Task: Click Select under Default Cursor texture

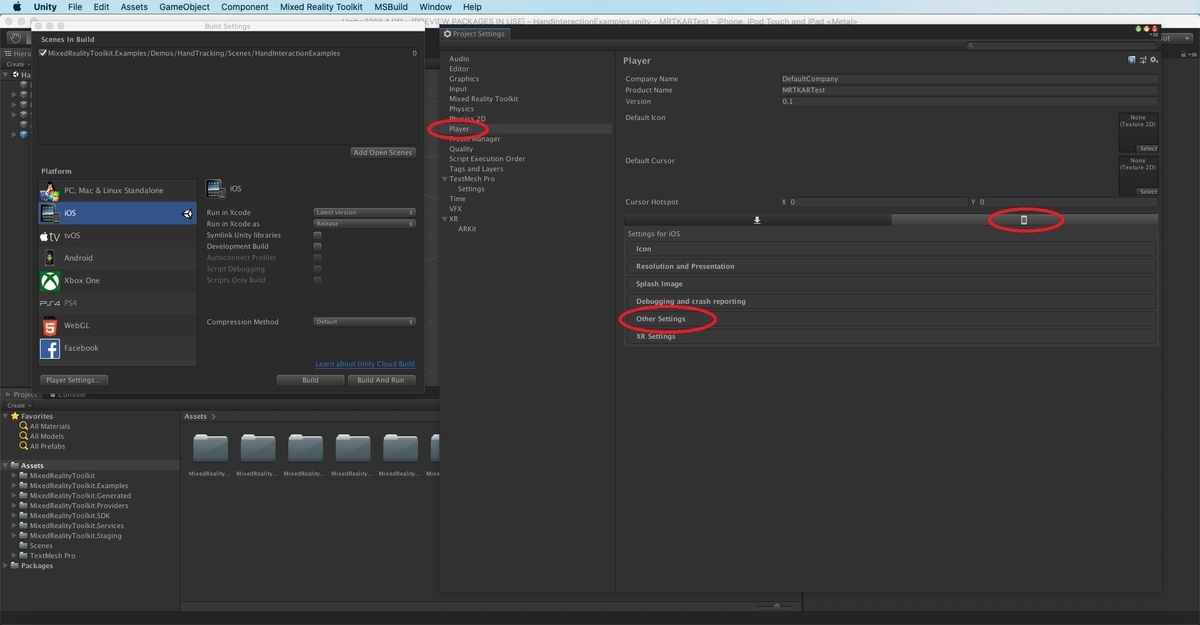Action: (x=1148, y=191)
